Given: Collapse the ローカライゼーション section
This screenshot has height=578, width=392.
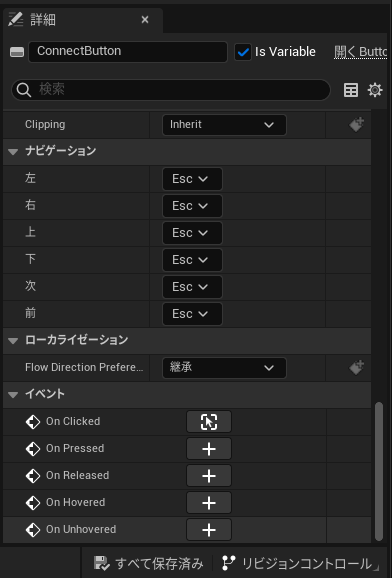Looking at the screenshot, I should click(13, 341).
